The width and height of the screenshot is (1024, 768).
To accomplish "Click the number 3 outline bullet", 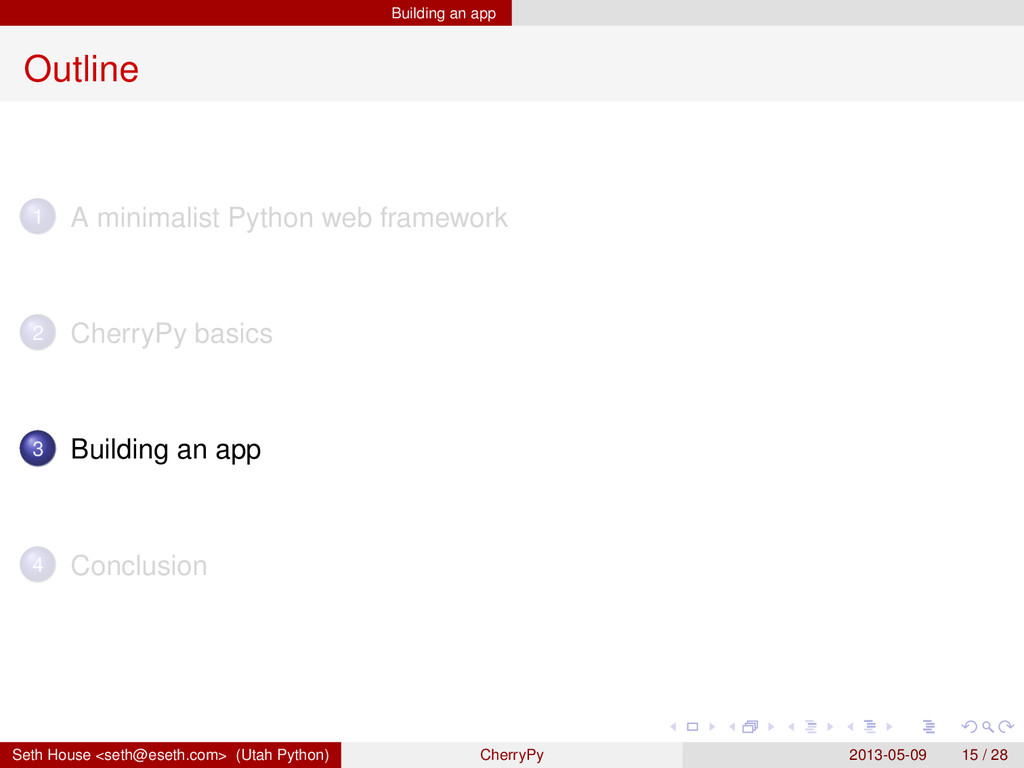I will click(x=38, y=449).
